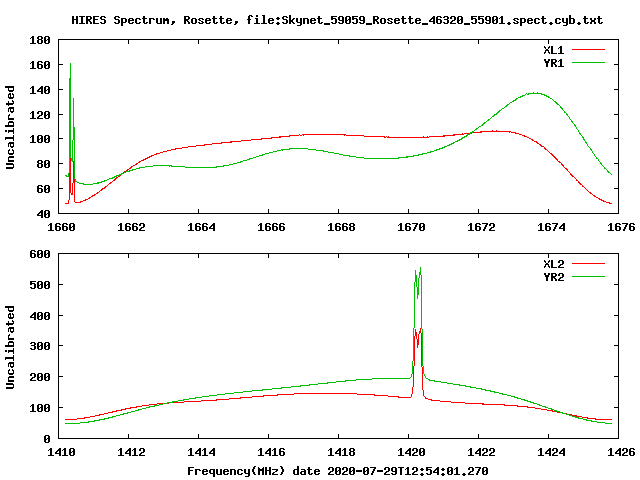
Task: Click the 1416 x-axis tick label
Action: point(271,452)
